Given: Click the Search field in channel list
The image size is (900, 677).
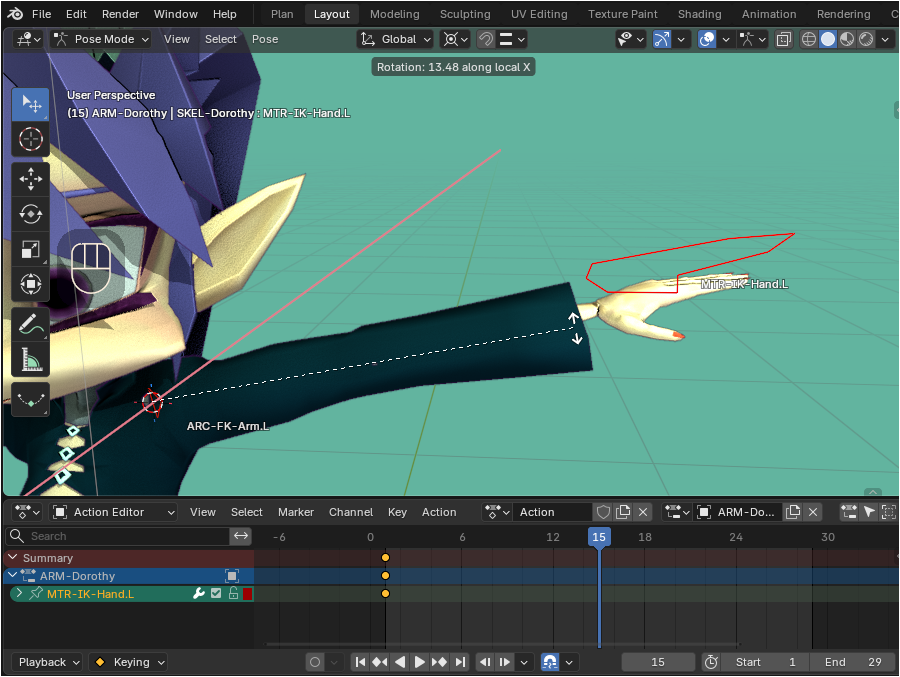Looking at the screenshot, I should point(118,536).
